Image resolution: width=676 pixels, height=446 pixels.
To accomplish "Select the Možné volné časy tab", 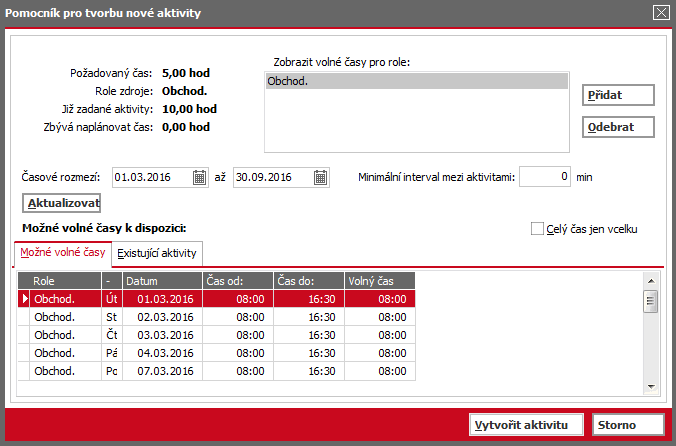I will click(x=63, y=253).
